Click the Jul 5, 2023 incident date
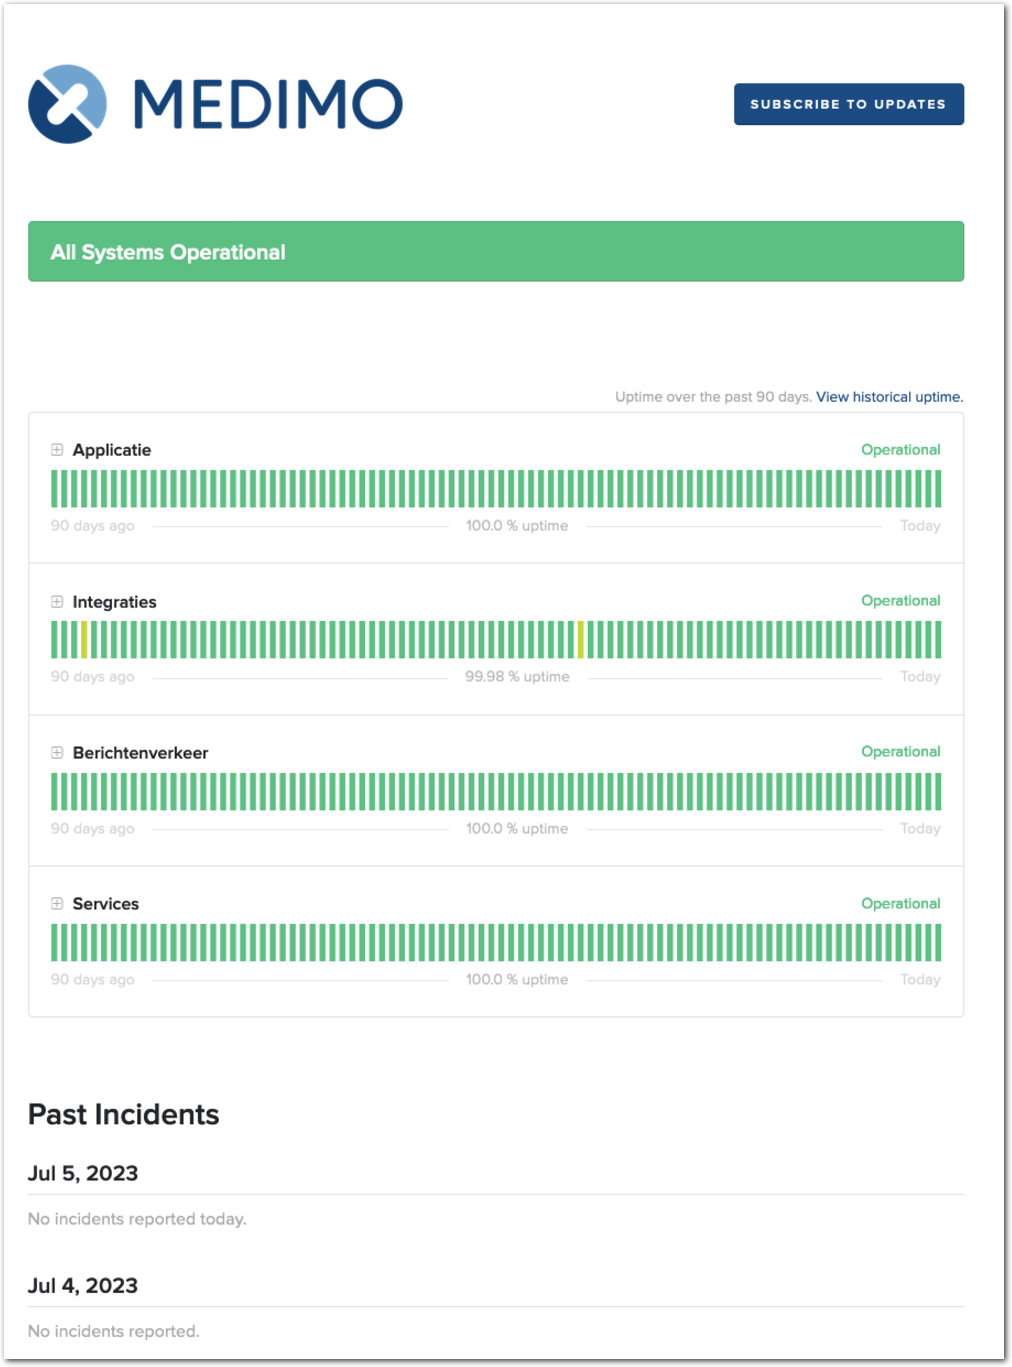The image size is (1012, 1367). [x=83, y=1173]
